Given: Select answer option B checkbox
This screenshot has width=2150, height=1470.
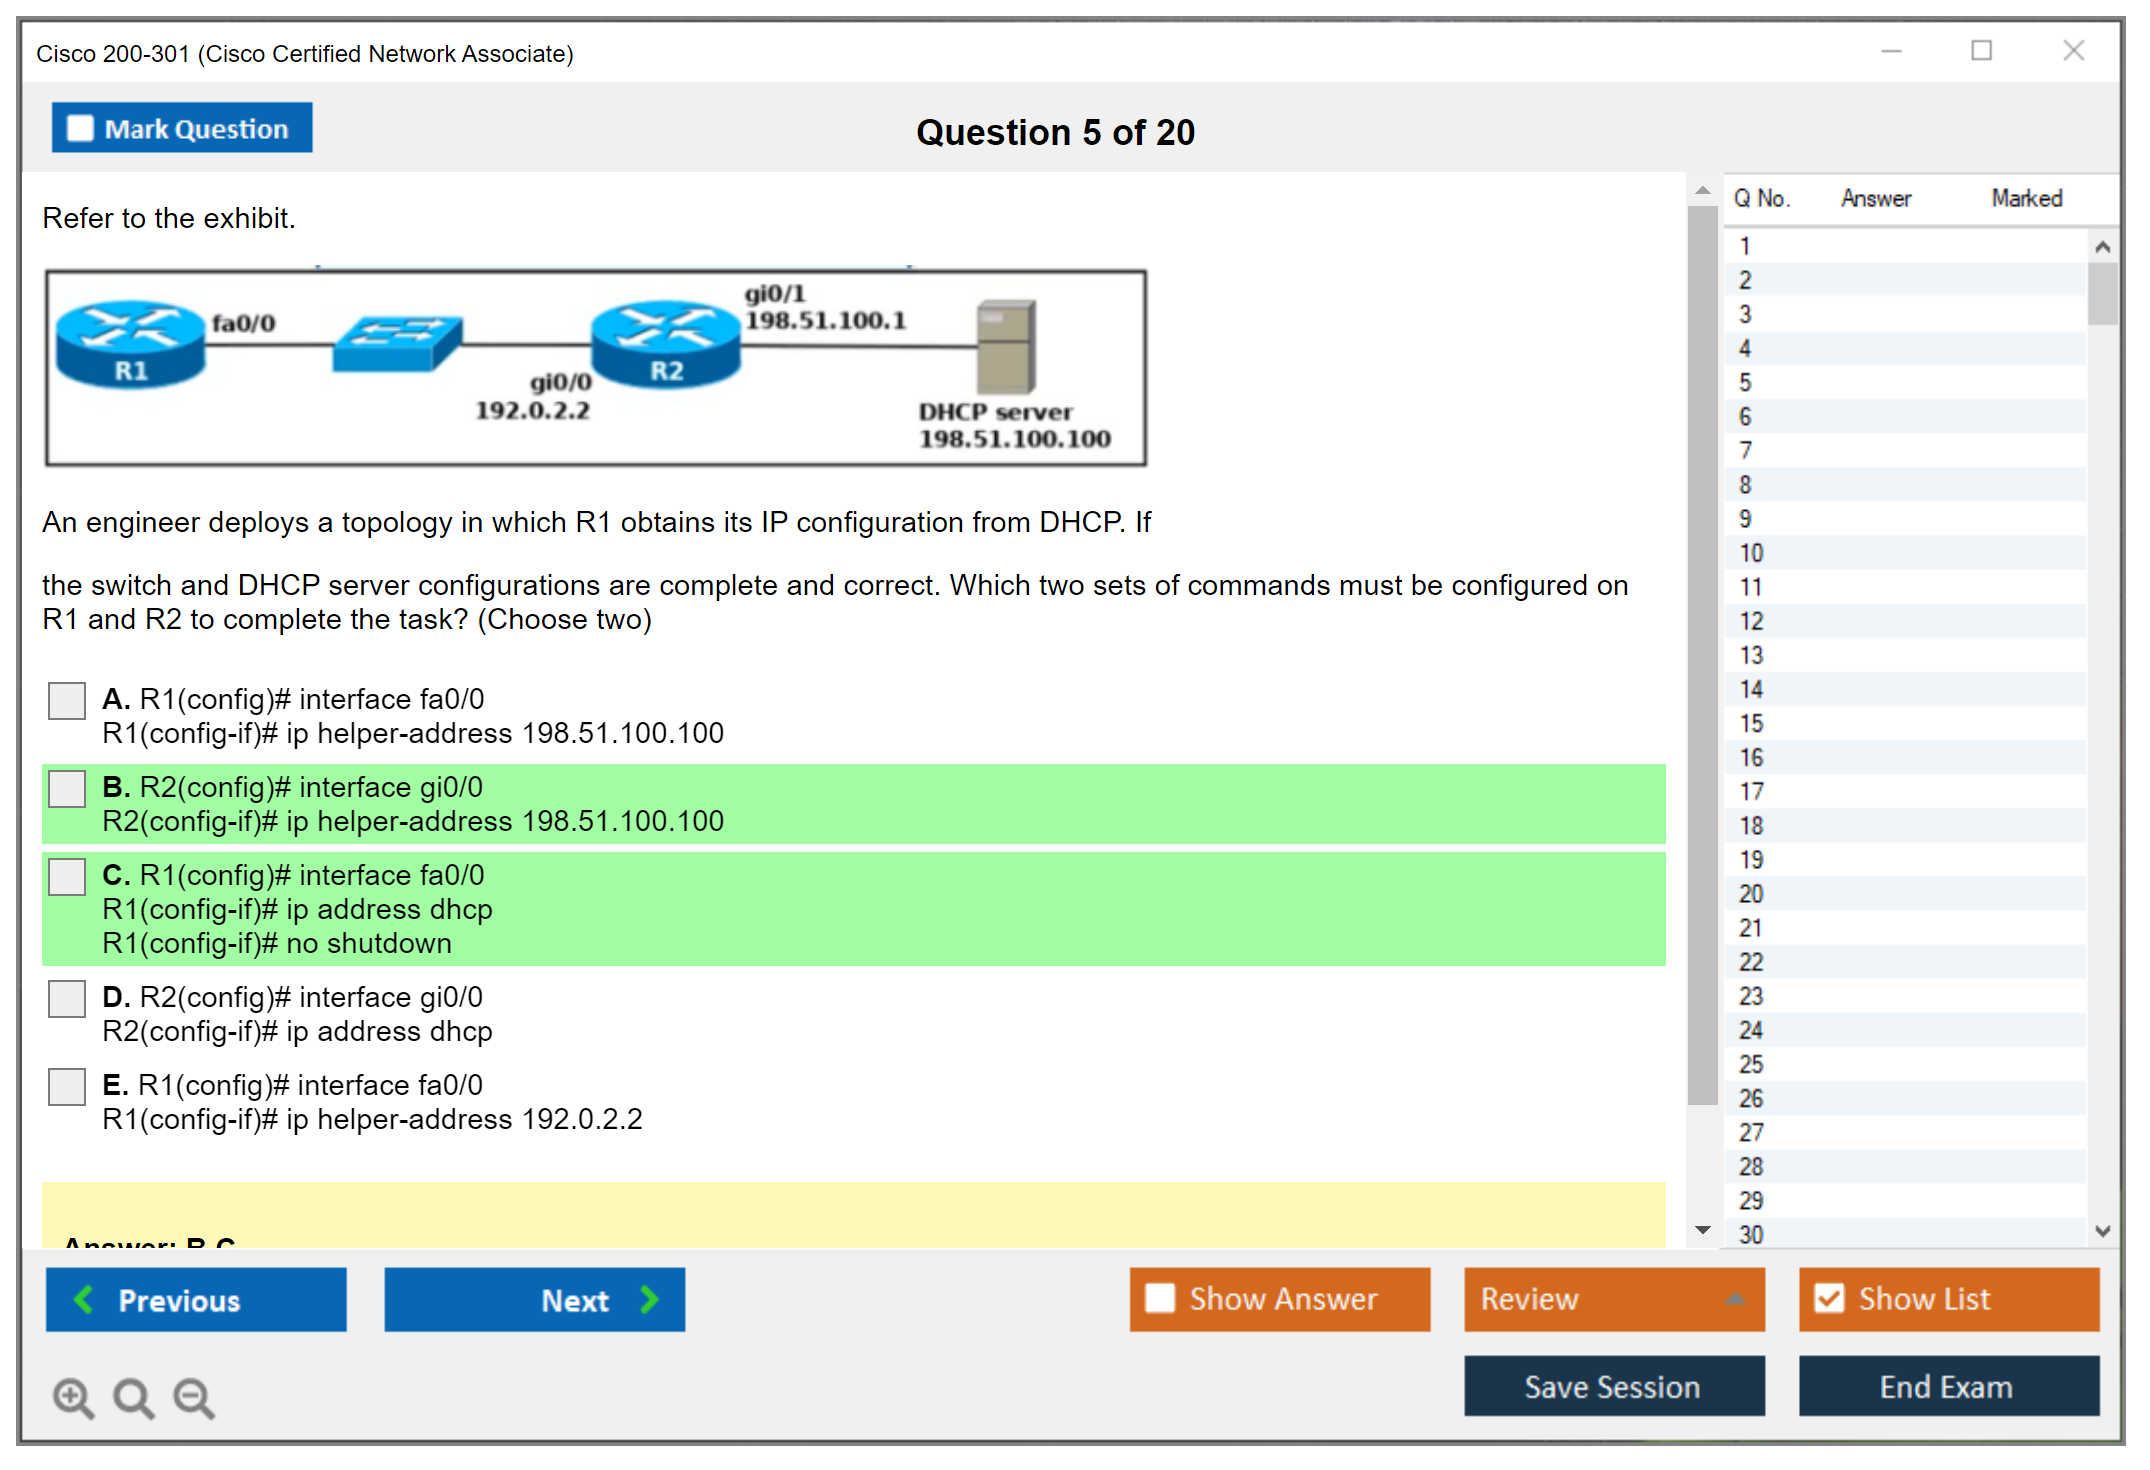Looking at the screenshot, I should tap(67, 789).
